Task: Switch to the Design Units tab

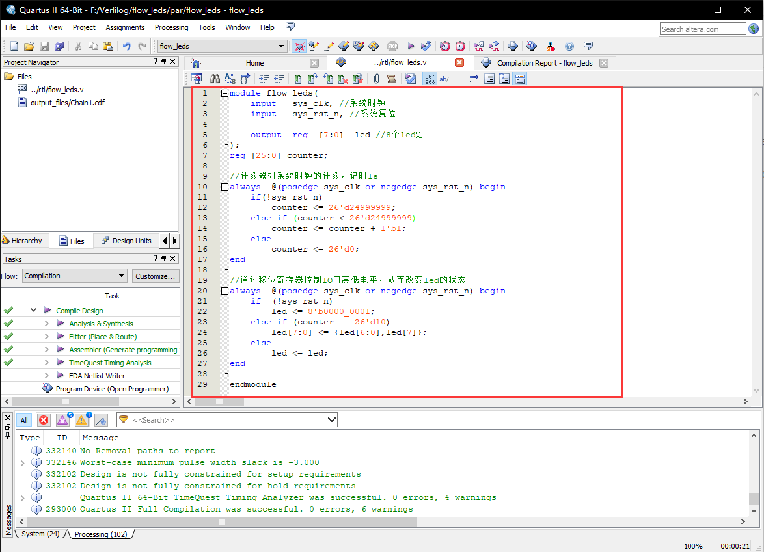Action: [x=127, y=241]
